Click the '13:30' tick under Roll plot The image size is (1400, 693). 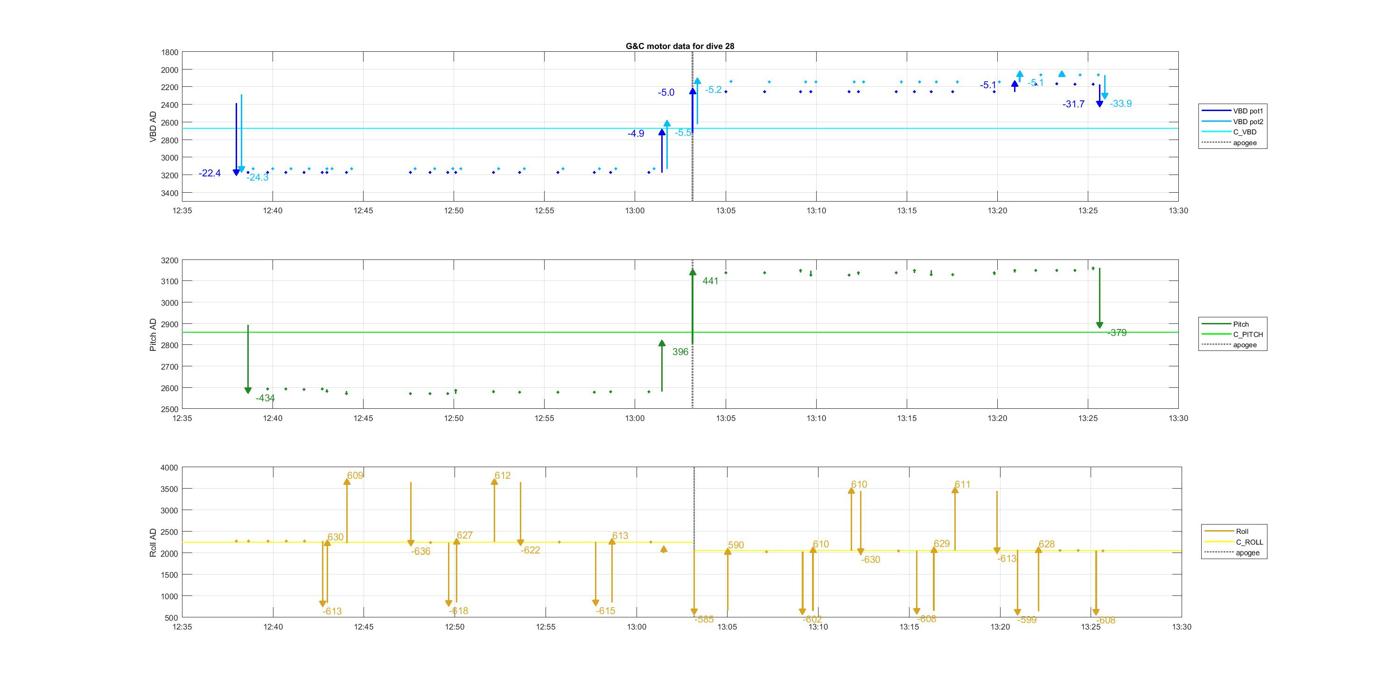[1181, 627]
